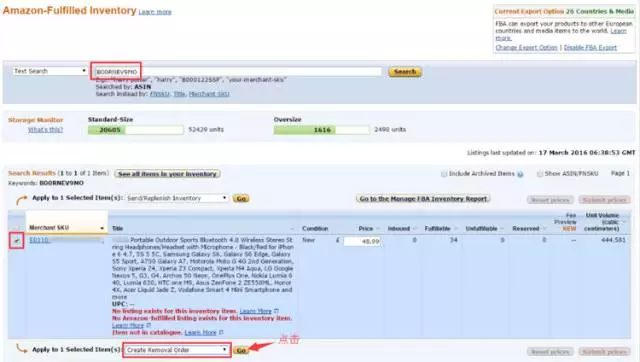Click sort arrow next to Unfulfillable header
Image resolution: width=640 pixels, height=362 pixels.
coord(502,229)
